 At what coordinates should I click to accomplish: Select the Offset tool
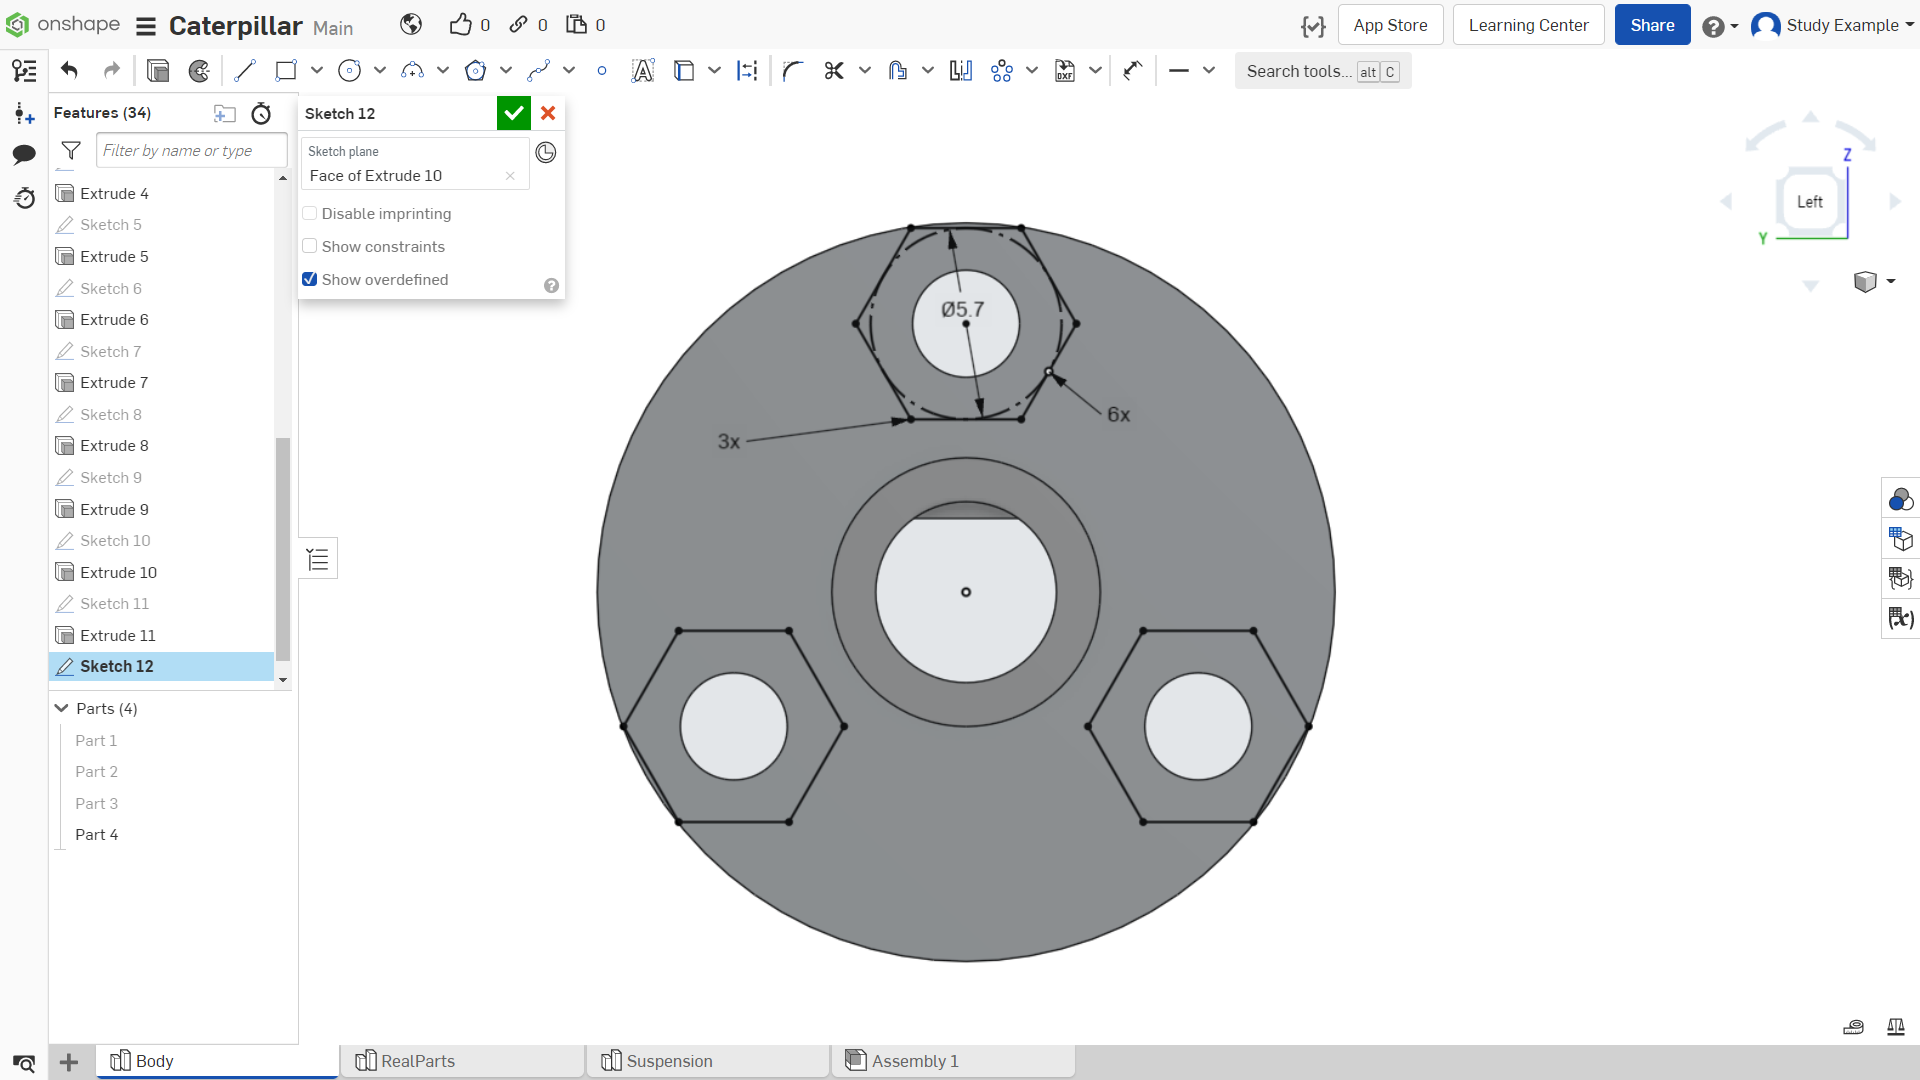click(x=897, y=71)
